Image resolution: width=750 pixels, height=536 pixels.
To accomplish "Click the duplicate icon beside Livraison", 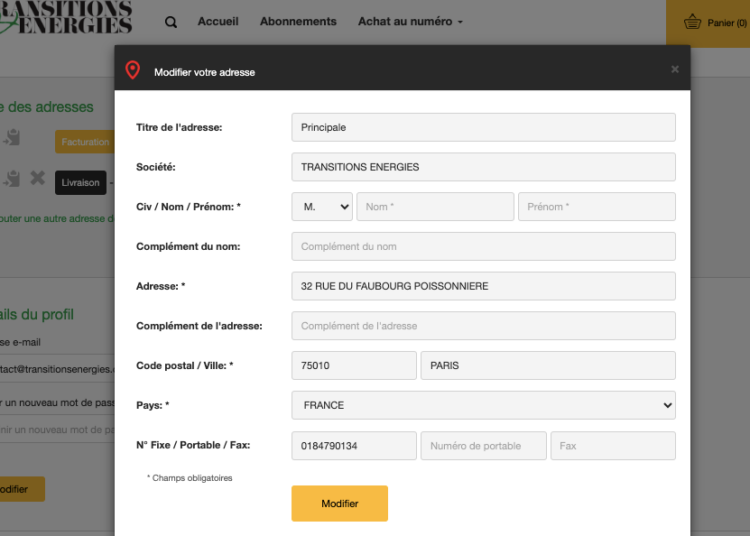I will (x=13, y=179).
